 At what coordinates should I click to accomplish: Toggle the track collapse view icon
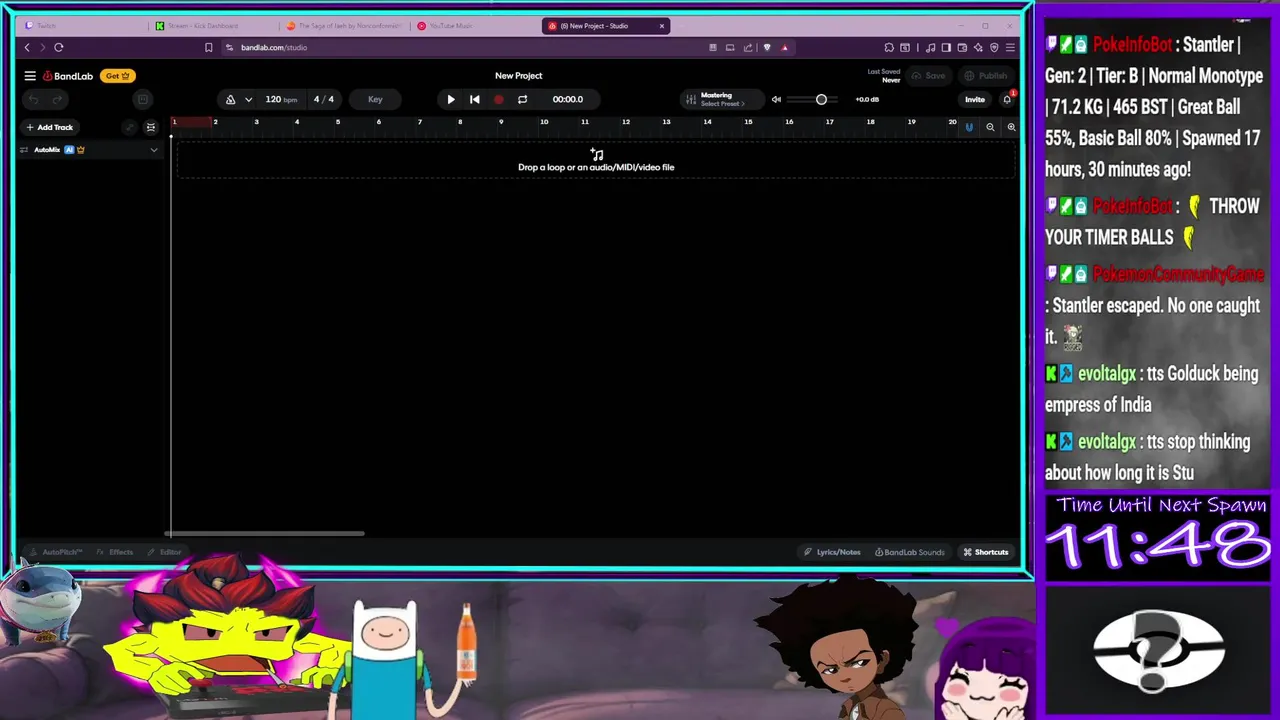151,127
